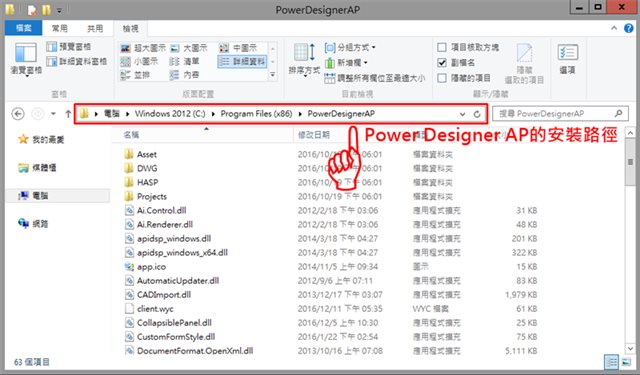The height and width of the screenshot is (375, 640).
Task: Open Libraries in navigation pane
Action: (37, 168)
